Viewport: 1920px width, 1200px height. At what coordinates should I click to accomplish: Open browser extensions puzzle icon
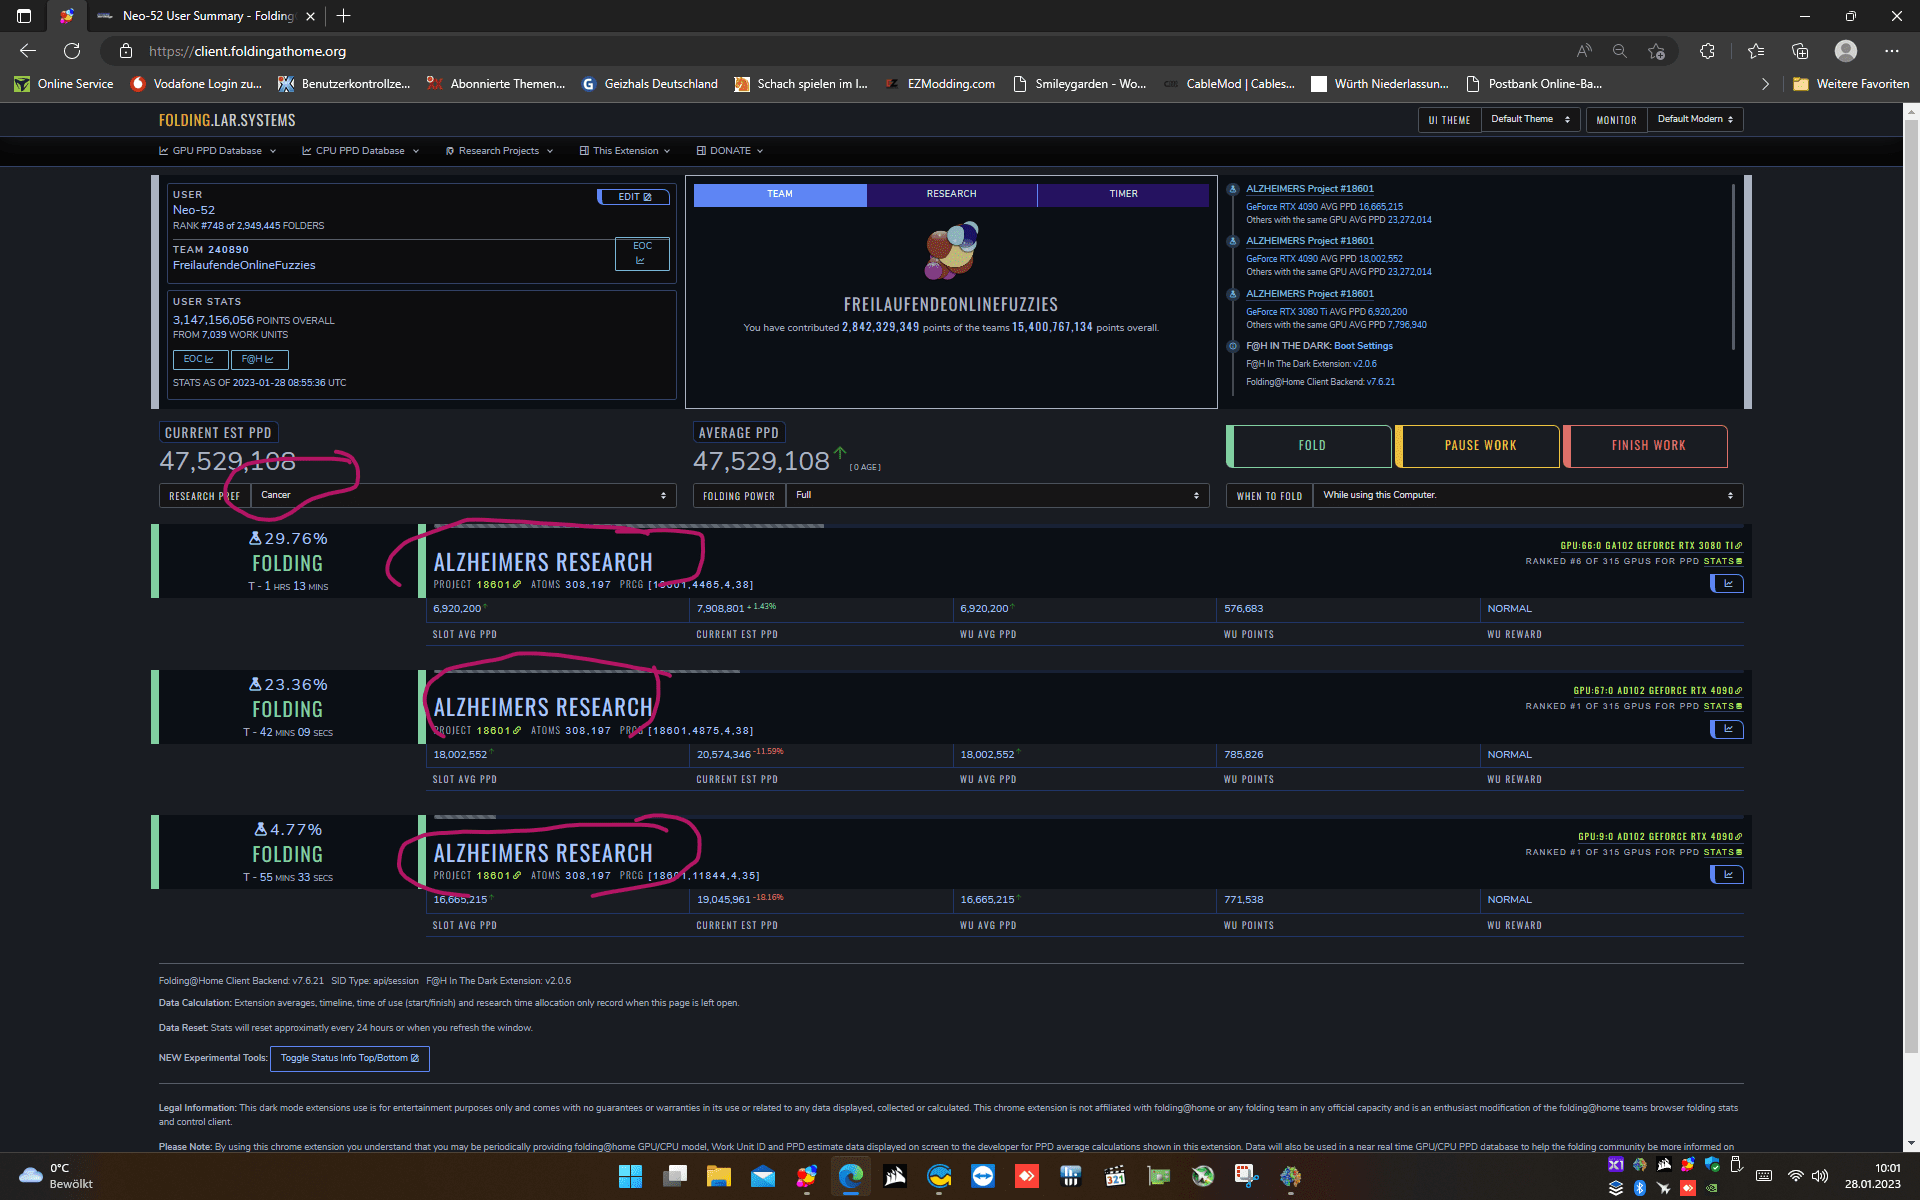[1707, 51]
